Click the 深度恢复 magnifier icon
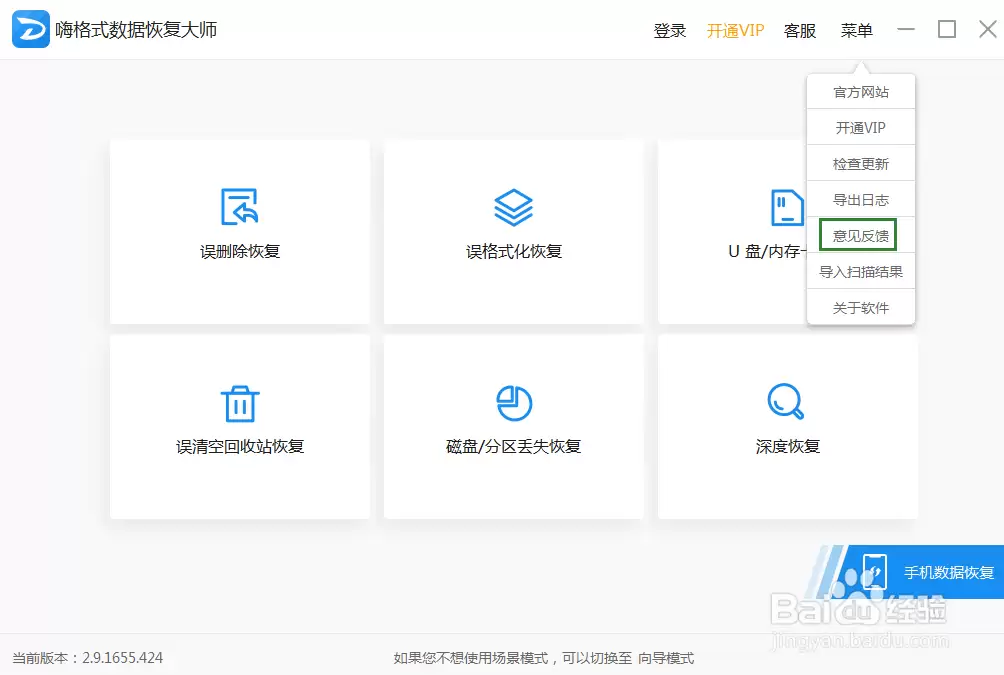 click(x=786, y=402)
